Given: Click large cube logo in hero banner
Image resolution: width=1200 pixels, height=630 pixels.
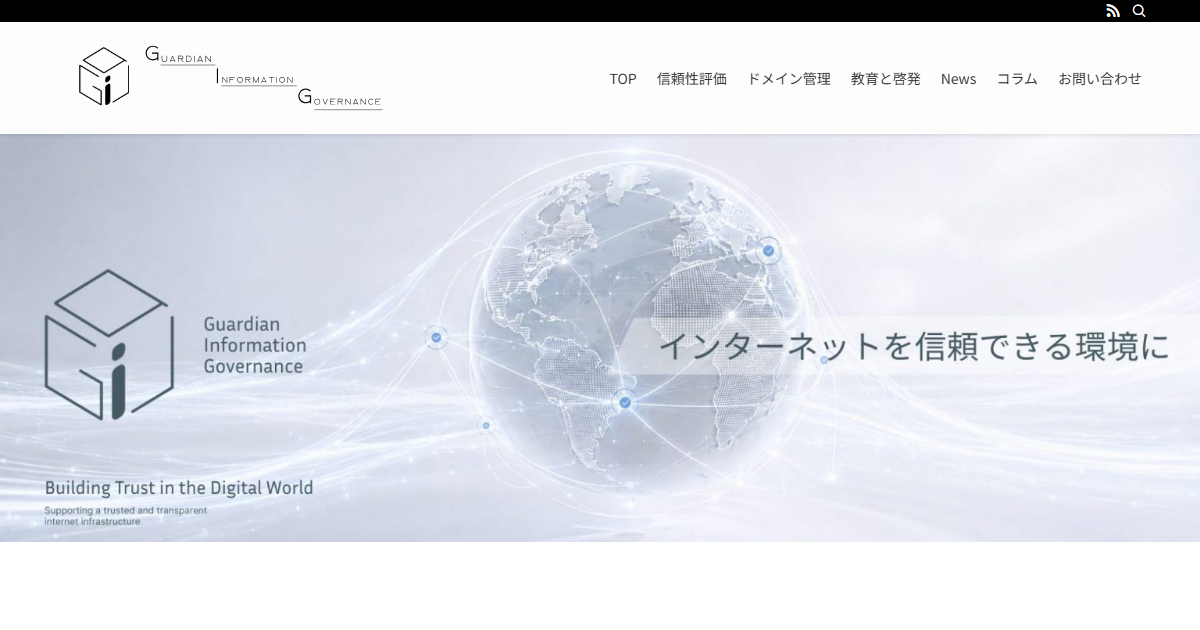Looking at the screenshot, I should [109, 345].
